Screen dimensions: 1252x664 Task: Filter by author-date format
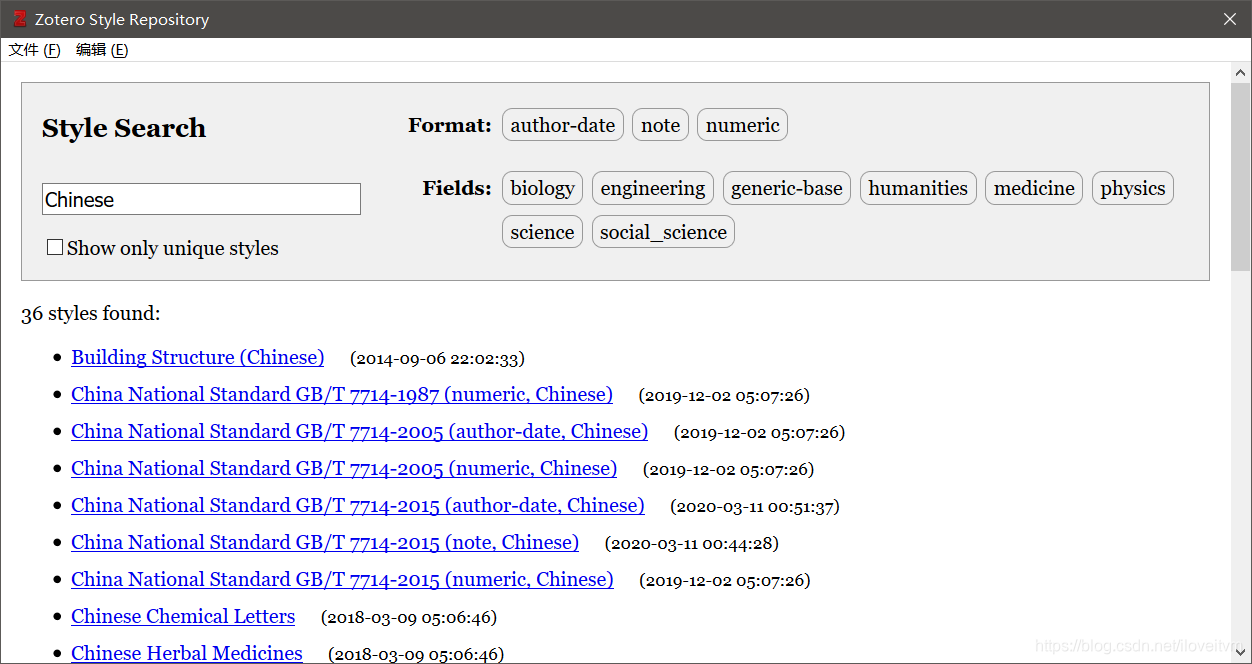pyautogui.click(x=563, y=125)
